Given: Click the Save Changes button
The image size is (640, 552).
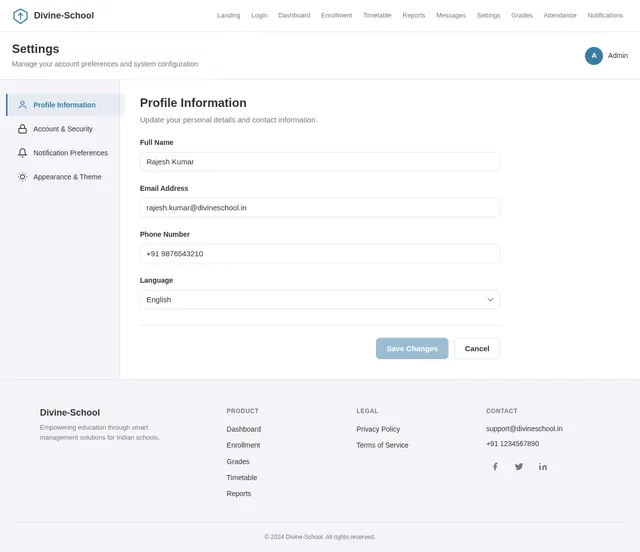Looking at the screenshot, I should 412,349.
